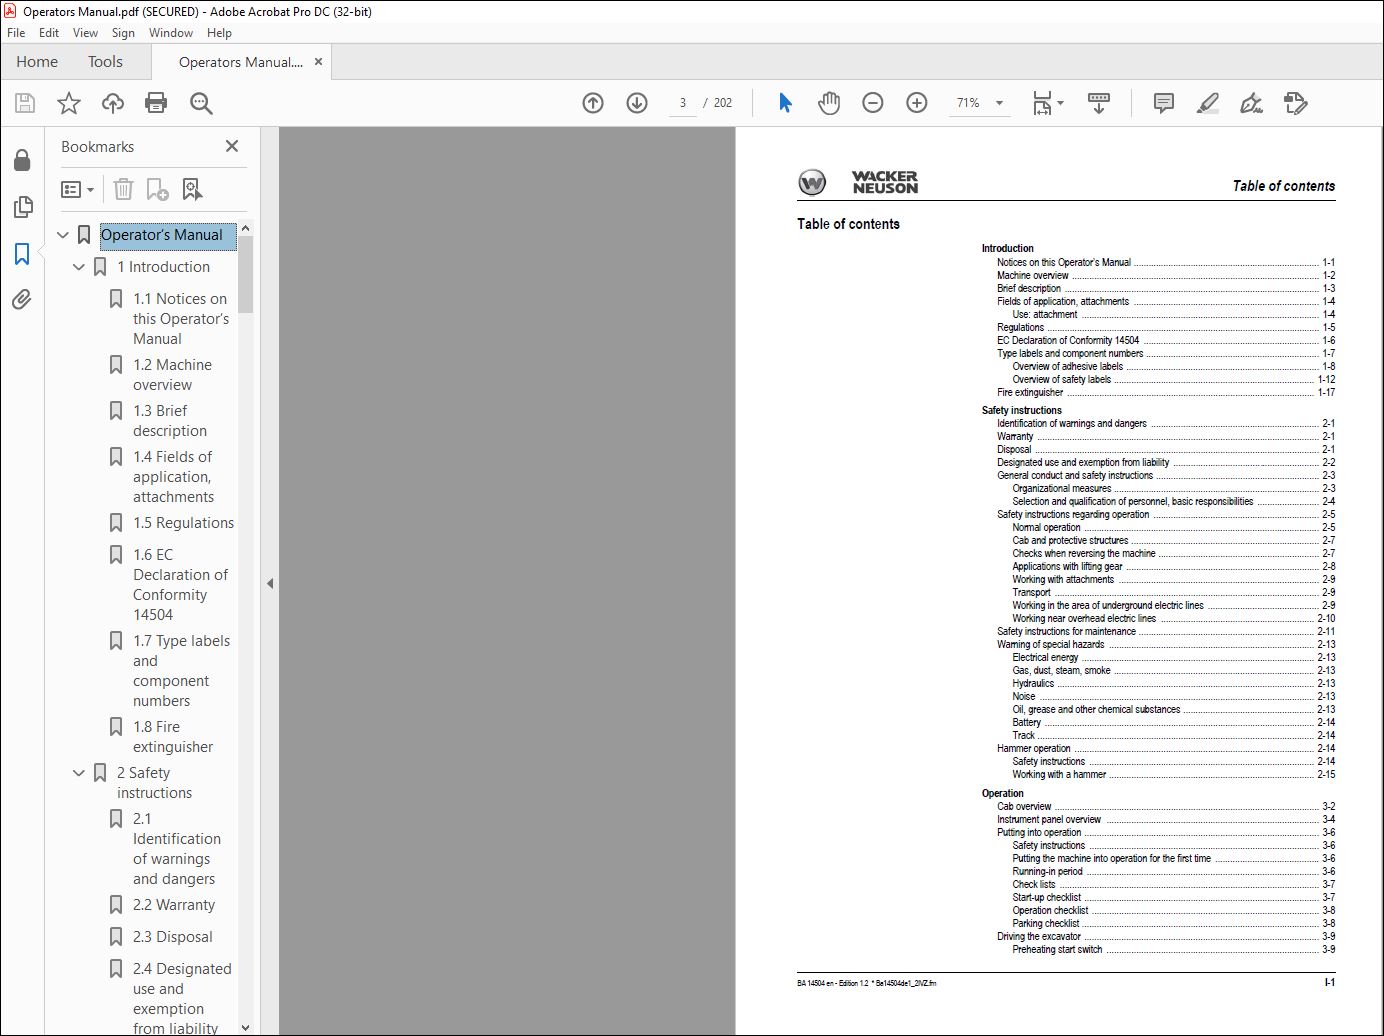Select the arrow selection tool

[785, 103]
